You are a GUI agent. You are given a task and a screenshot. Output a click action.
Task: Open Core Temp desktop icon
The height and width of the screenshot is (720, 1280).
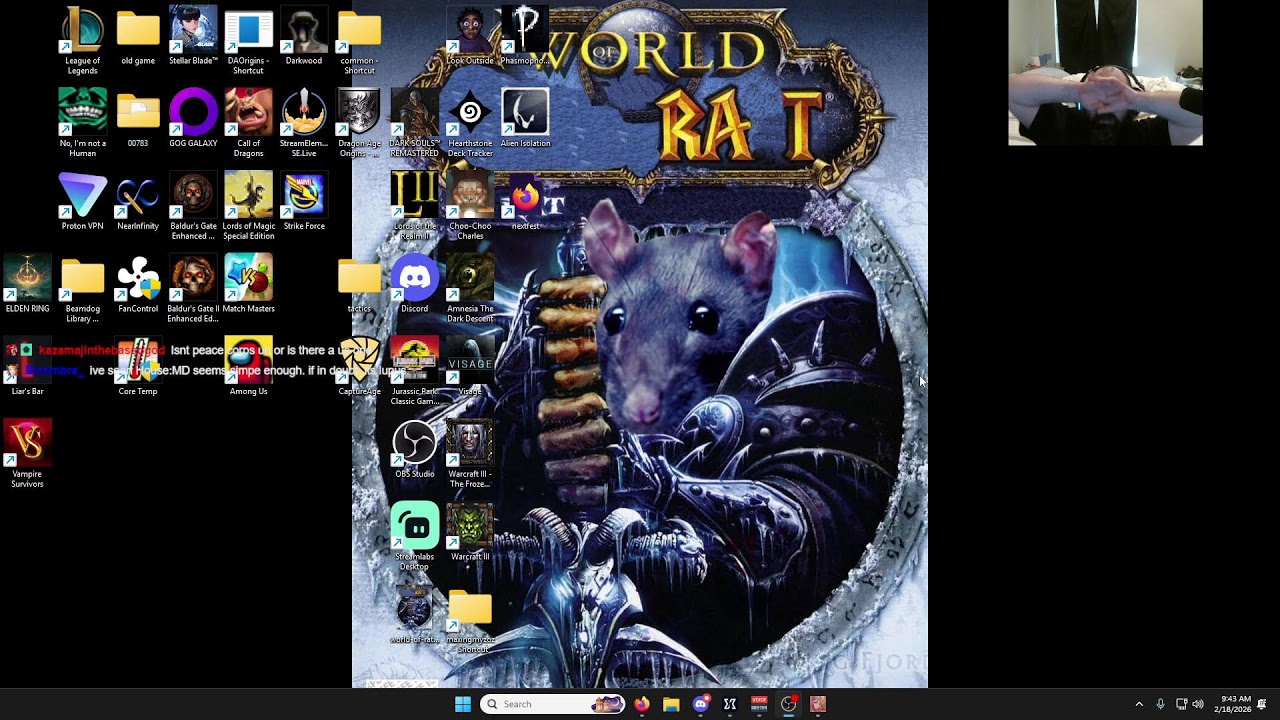click(138, 366)
